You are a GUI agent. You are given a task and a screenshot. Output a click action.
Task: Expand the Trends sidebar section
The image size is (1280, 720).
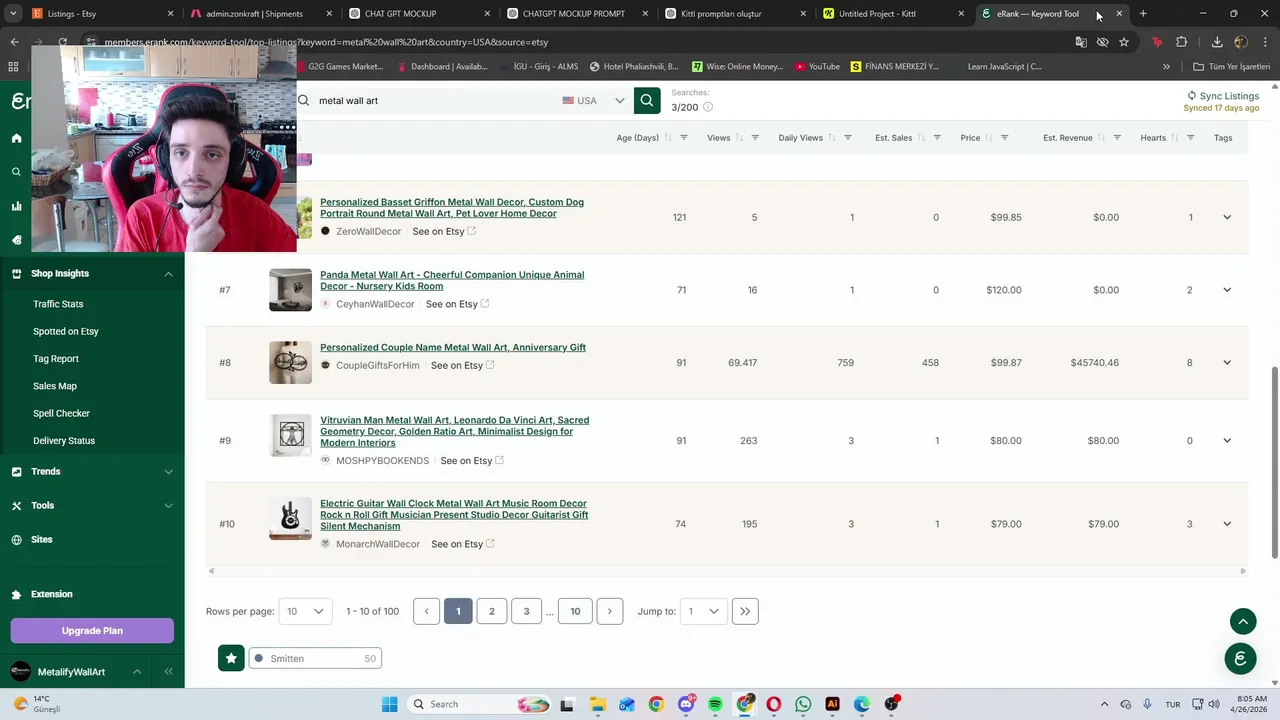click(x=168, y=472)
